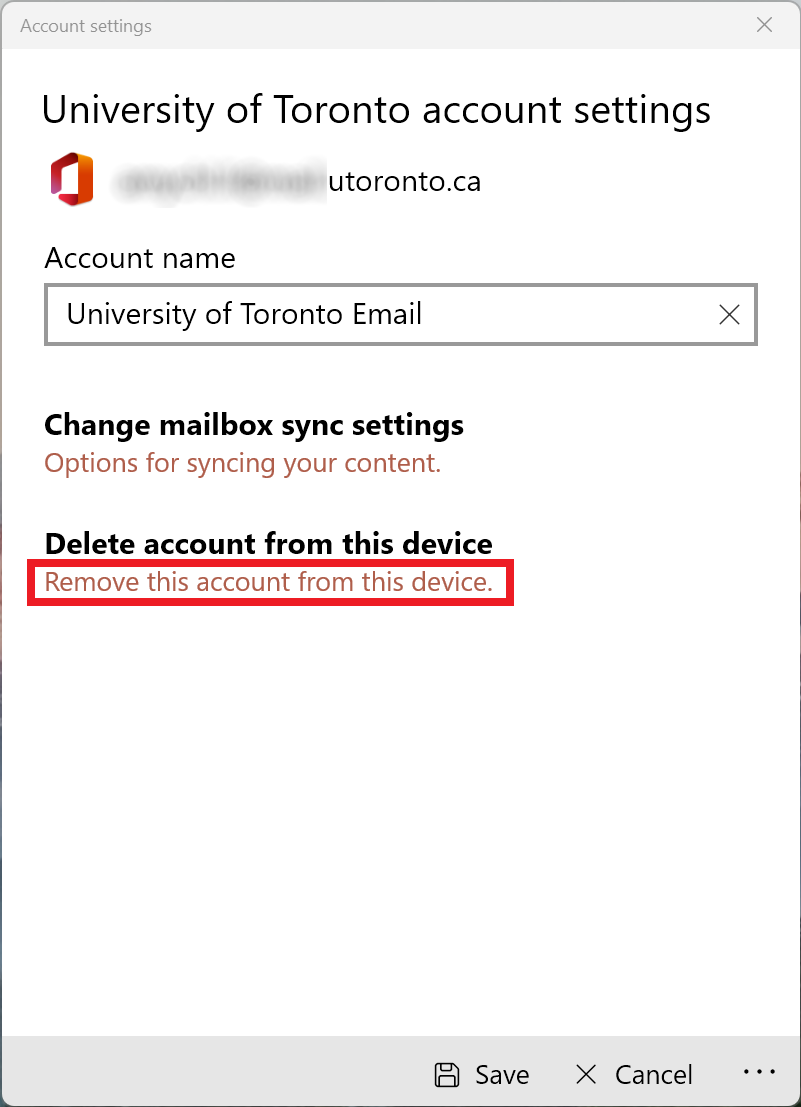Close the Account settings window
801x1107 pixels.
(764, 25)
